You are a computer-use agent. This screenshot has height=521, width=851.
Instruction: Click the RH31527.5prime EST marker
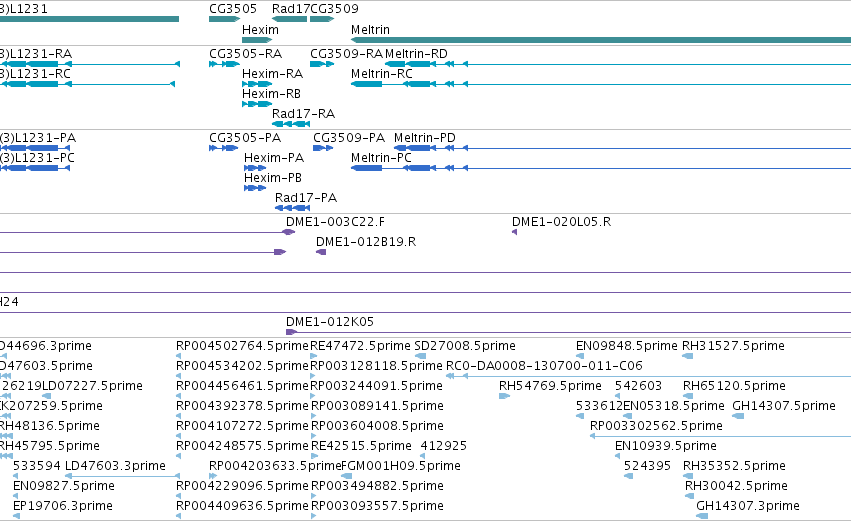point(688,356)
